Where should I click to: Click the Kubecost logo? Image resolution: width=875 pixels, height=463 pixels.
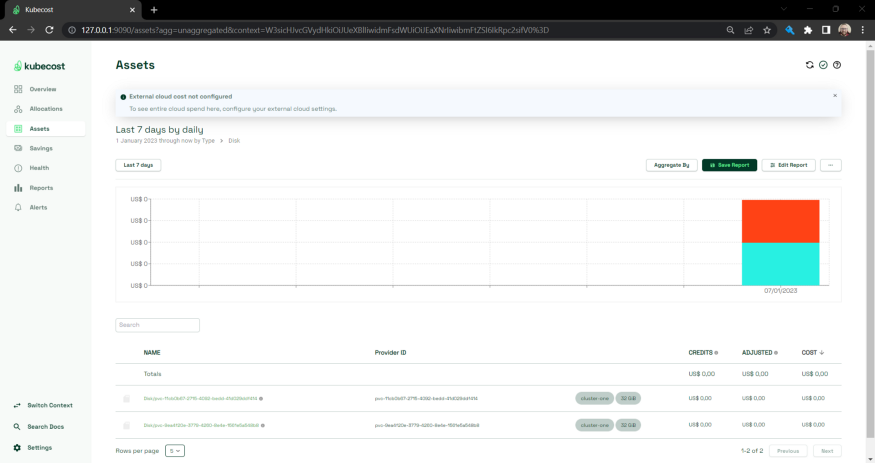pyautogui.click(x=39, y=66)
